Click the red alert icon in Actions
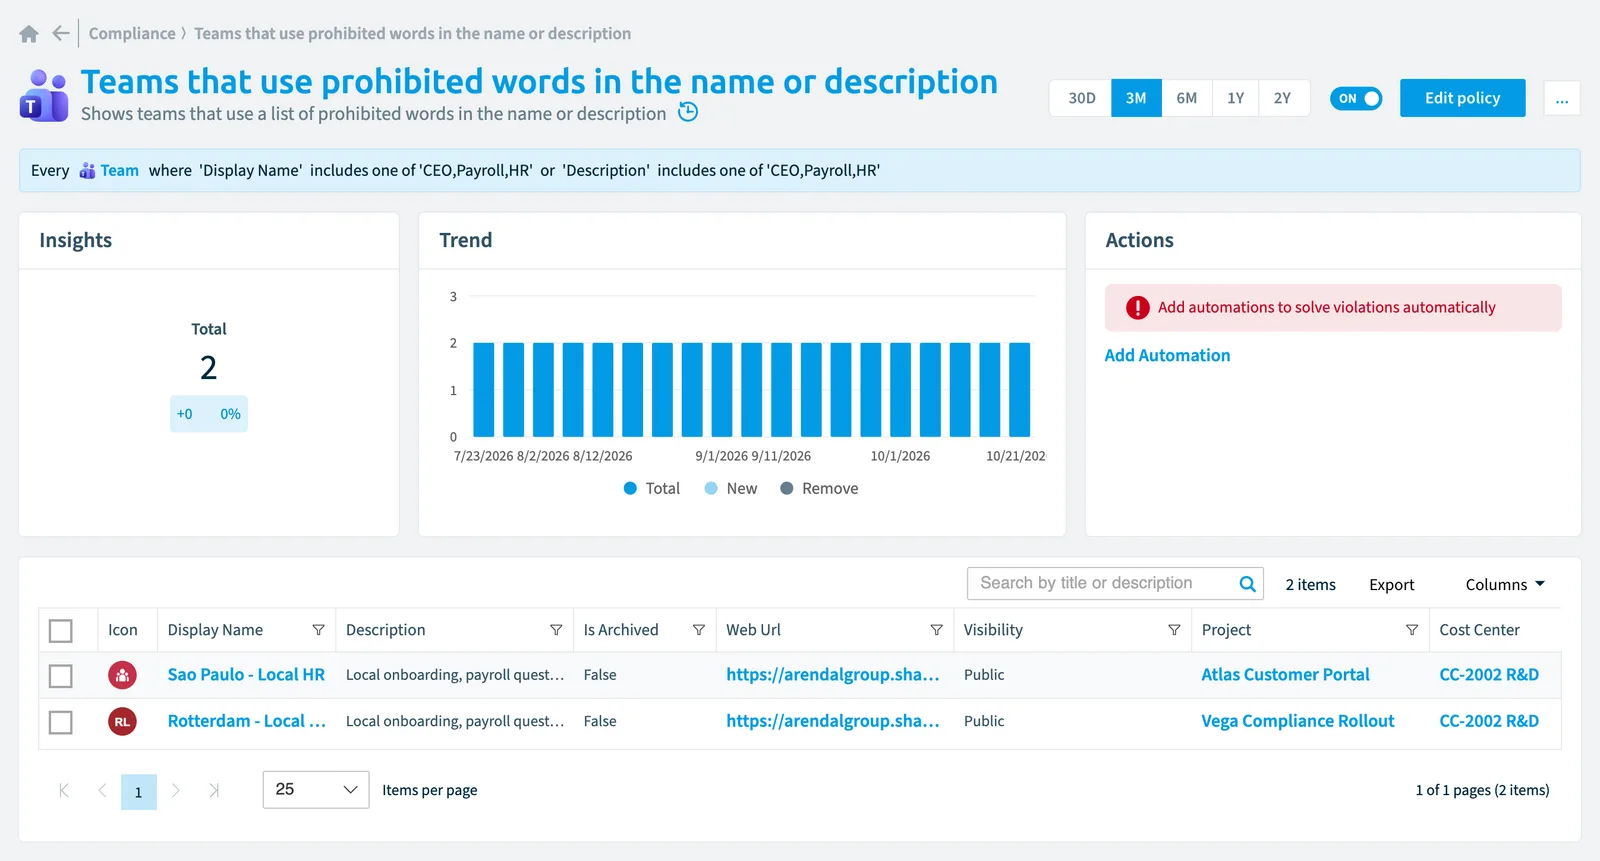The height and width of the screenshot is (861, 1600). (x=1138, y=308)
